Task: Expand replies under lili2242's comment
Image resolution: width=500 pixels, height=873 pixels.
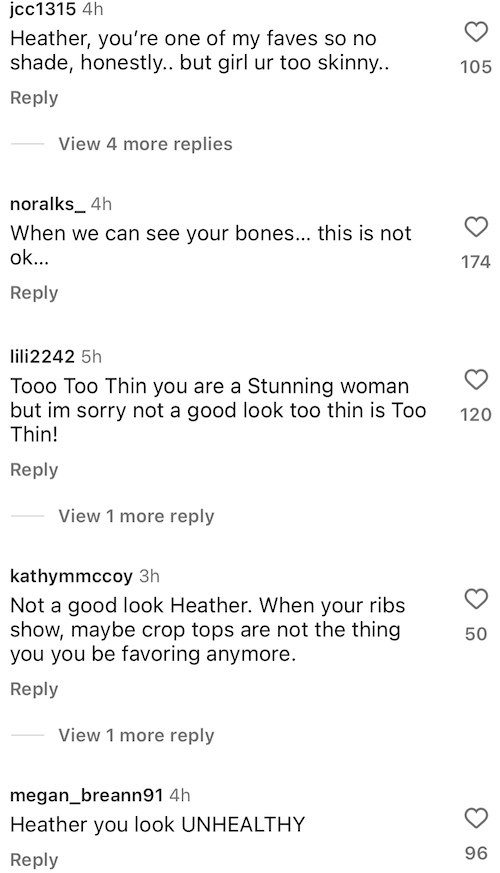Action: (136, 516)
